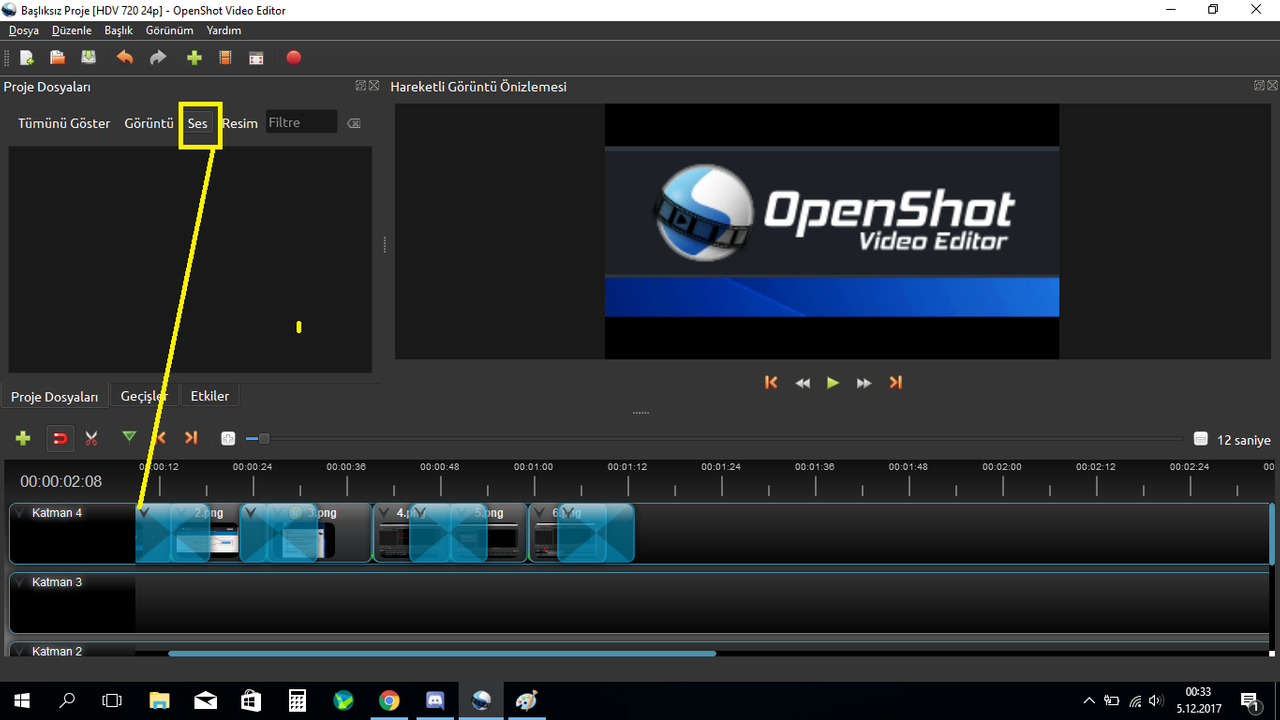The image size is (1280, 720).
Task: Save the project with the green arrow icon
Action: pyautogui.click(x=89, y=58)
